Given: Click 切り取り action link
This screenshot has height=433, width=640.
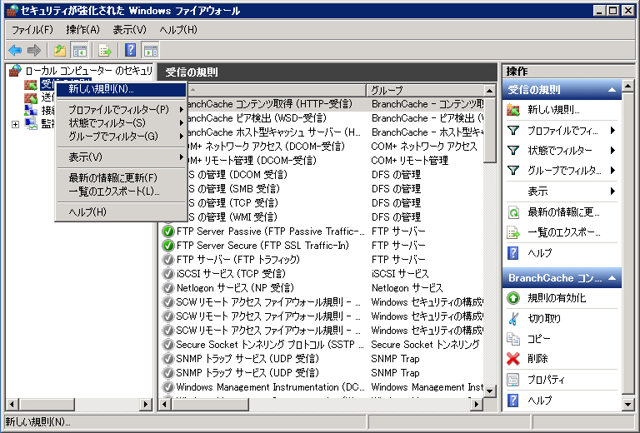Looking at the screenshot, I should point(544,318).
